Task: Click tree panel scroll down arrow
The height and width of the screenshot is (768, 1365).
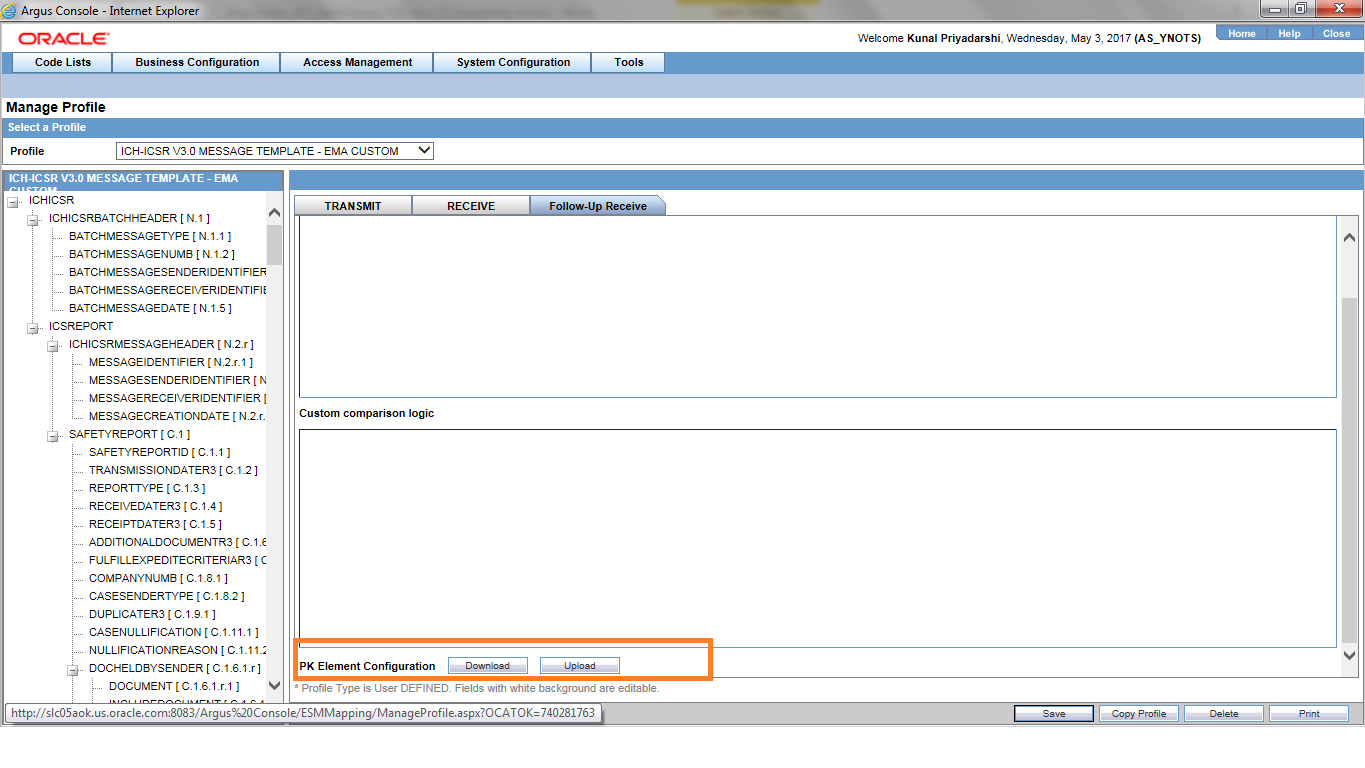Action: [x=275, y=686]
